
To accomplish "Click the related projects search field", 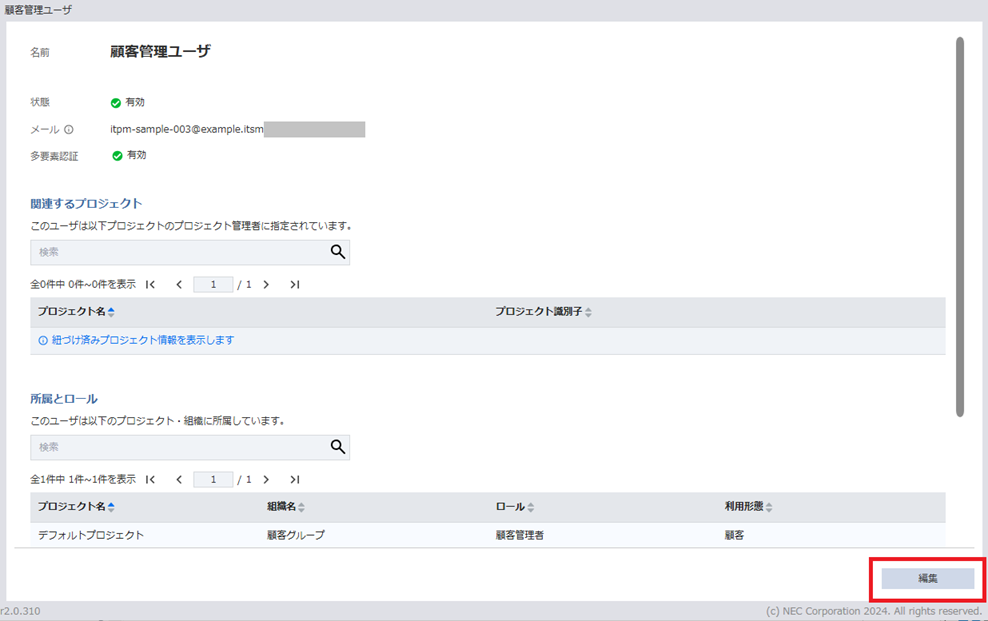I will (x=180, y=252).
